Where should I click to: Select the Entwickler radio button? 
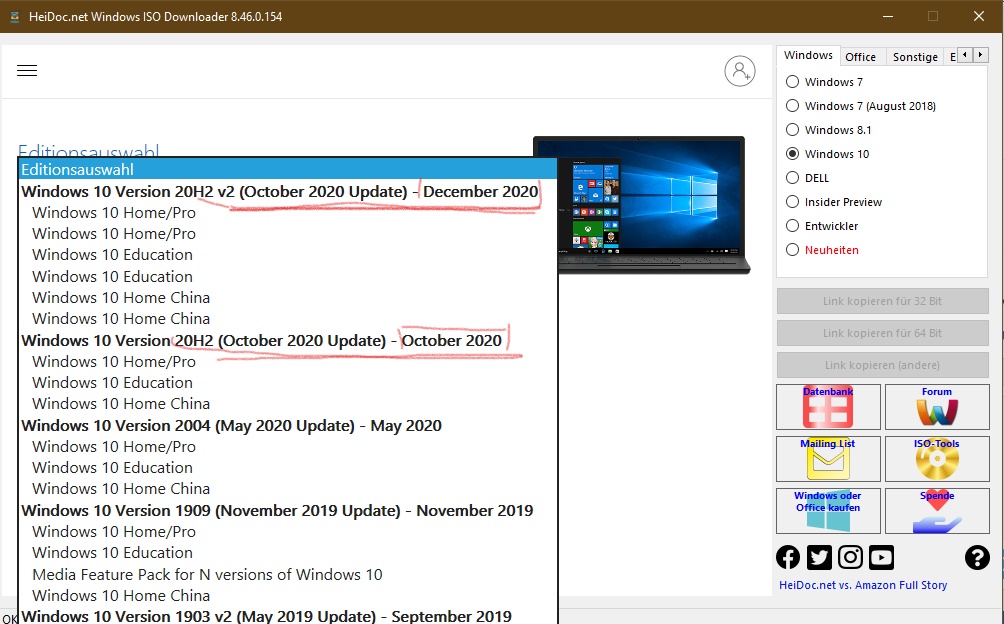793,226
